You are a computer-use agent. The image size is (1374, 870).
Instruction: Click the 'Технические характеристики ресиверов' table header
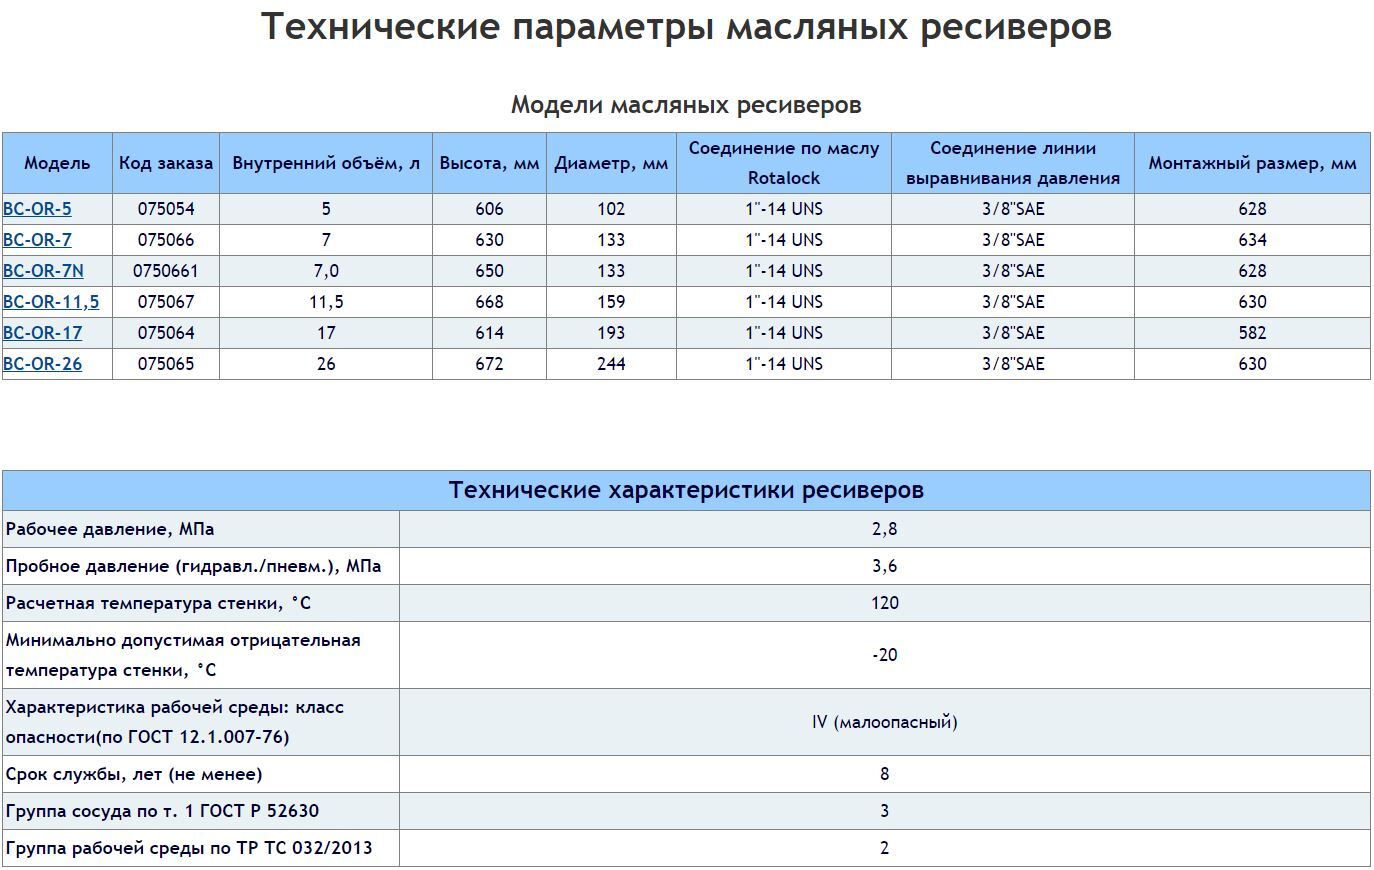coord(686,490)
